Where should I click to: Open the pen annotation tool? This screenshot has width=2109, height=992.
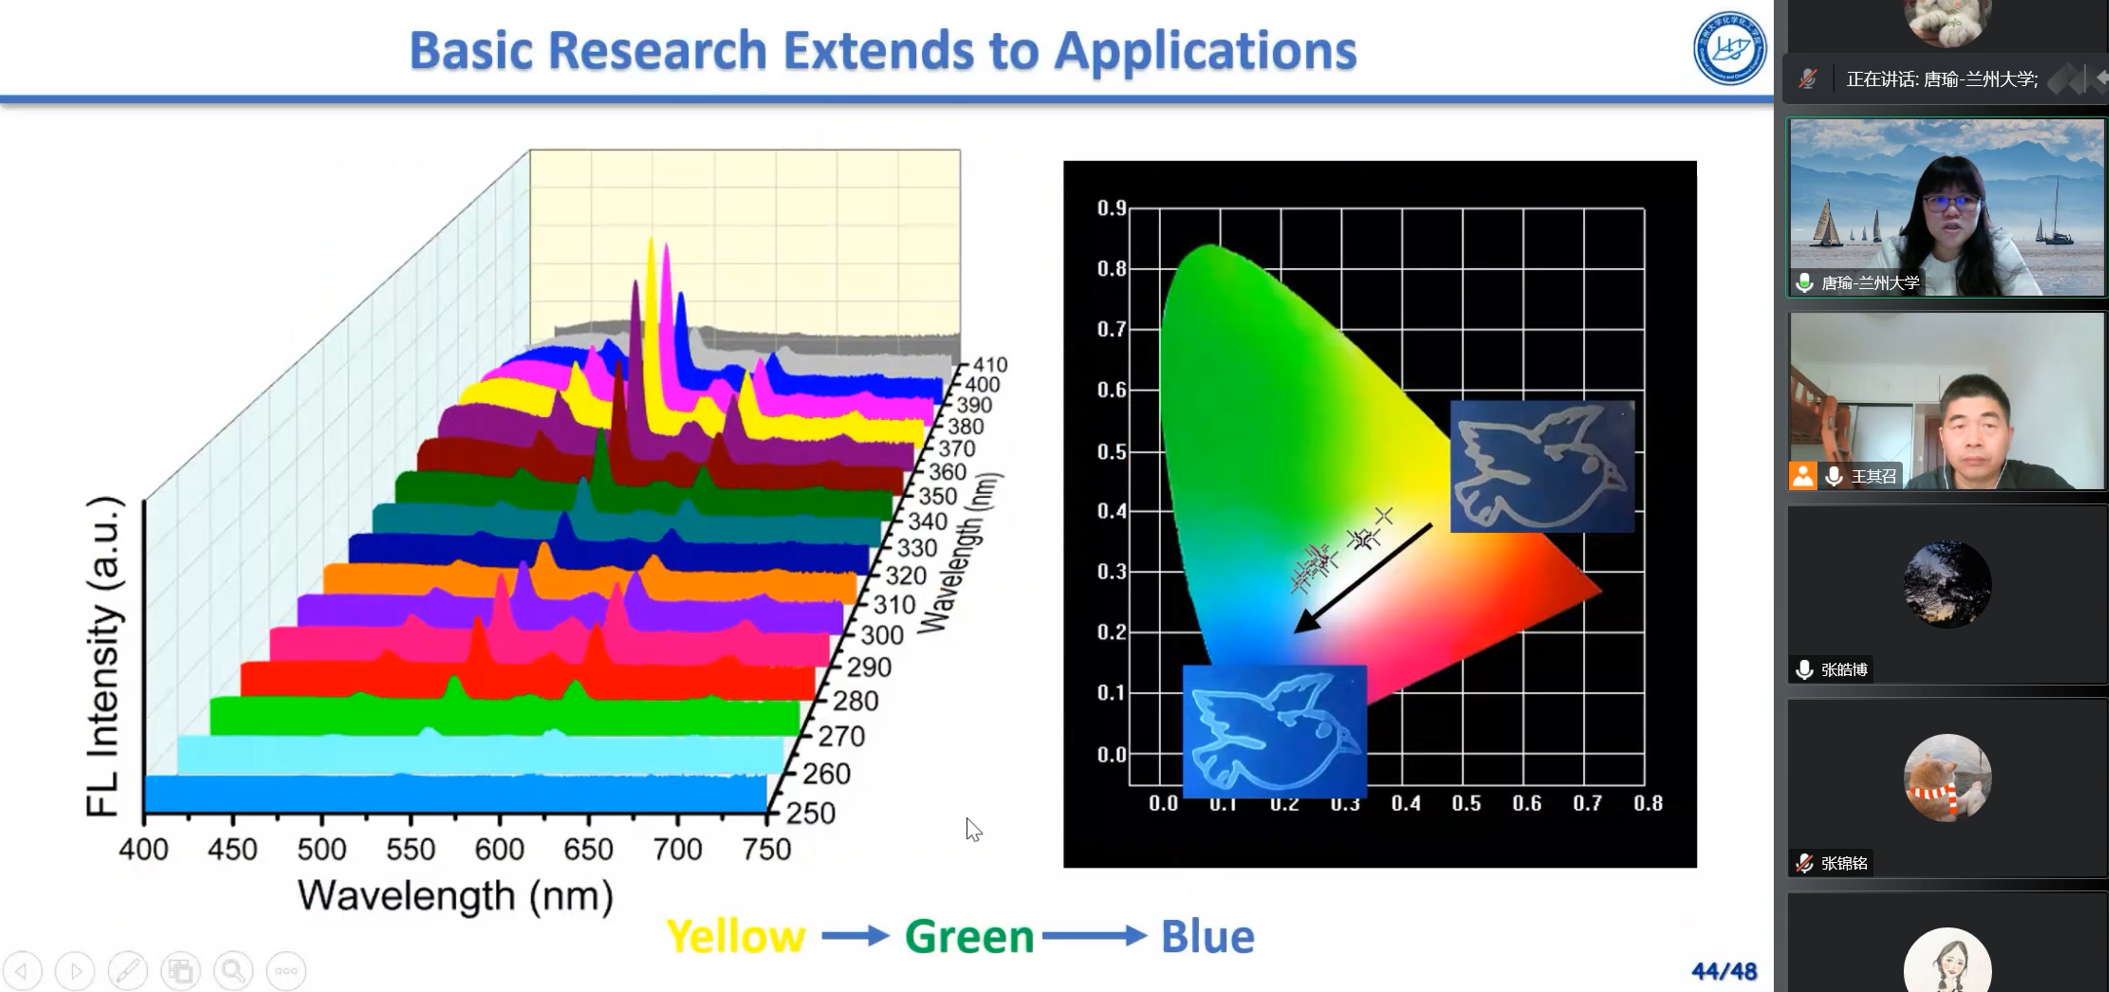[x=128, y=970]
